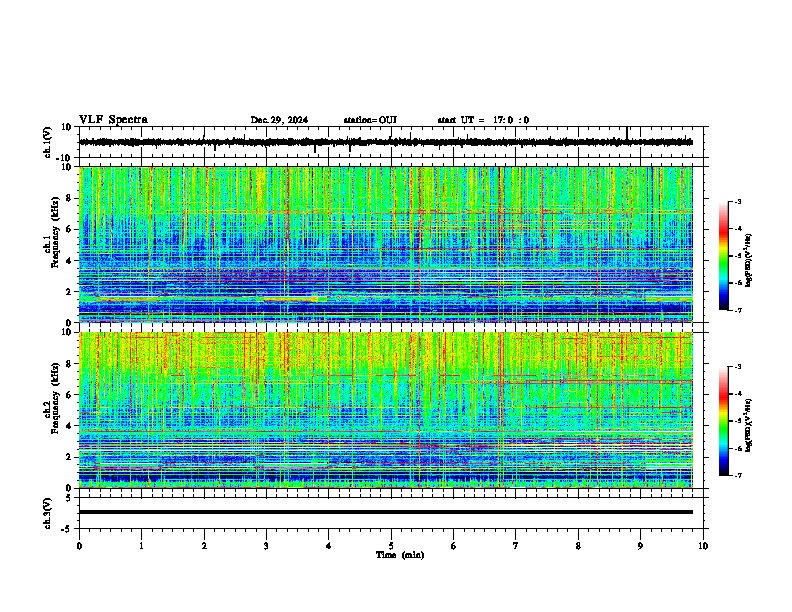Screen dimensions: 792x612
Task: Click the "2" kHz tick of ch.2 spectrogram
Action: pos(69,457)
